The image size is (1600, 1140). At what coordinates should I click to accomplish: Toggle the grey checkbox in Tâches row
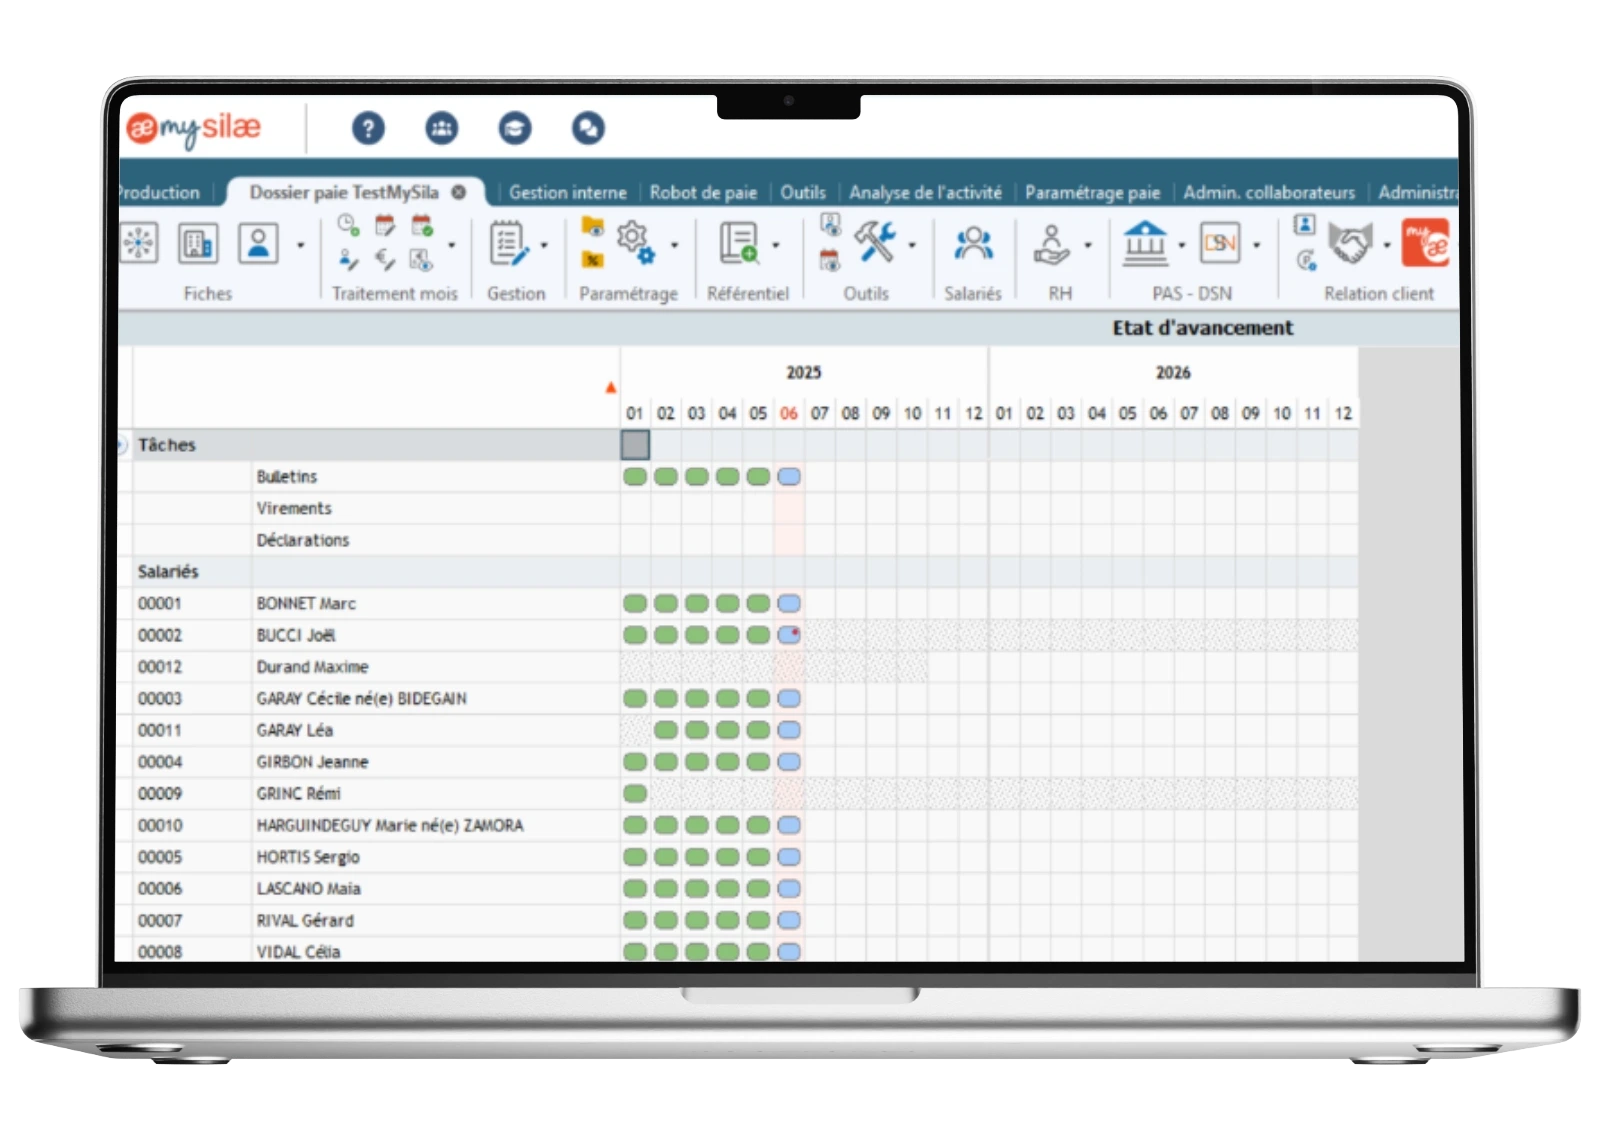tap(635, 445)
